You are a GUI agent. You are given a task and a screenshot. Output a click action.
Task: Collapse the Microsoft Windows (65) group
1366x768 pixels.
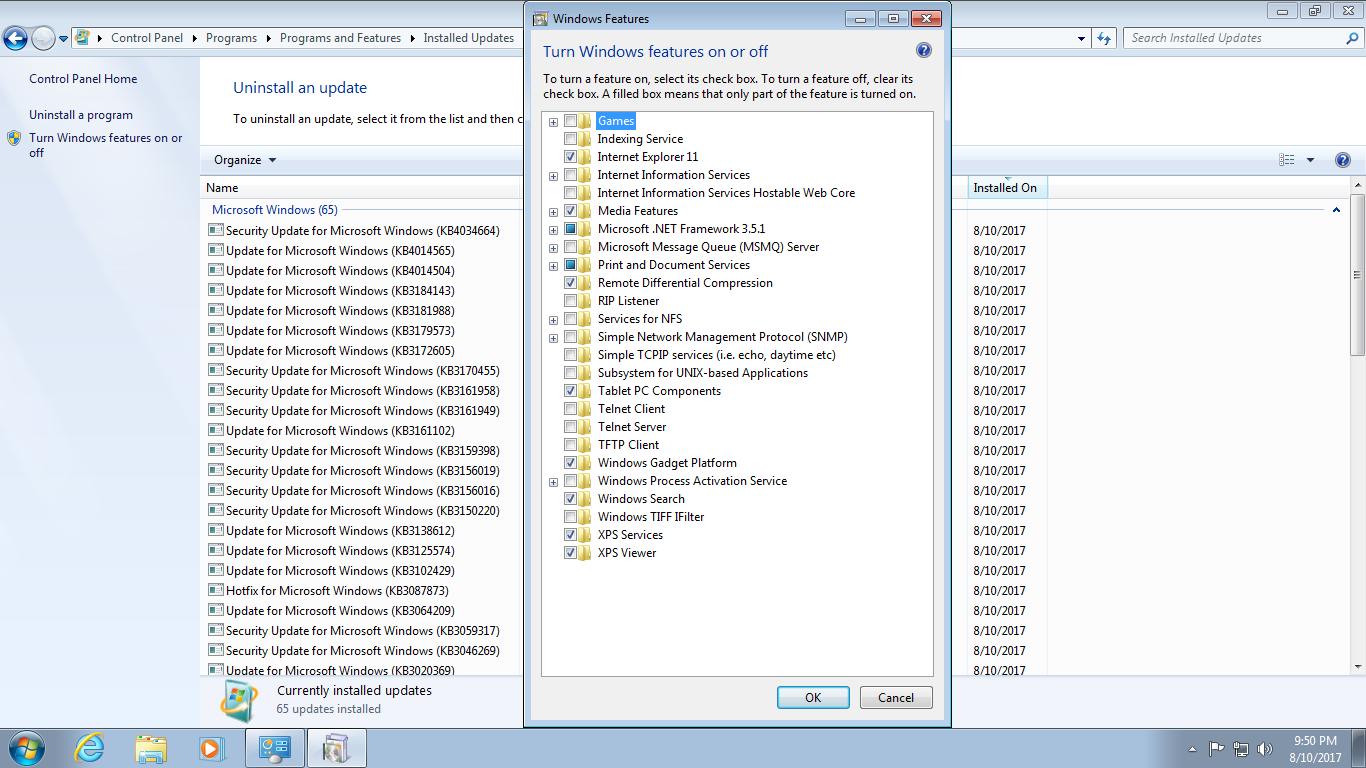coord(1336,210)
